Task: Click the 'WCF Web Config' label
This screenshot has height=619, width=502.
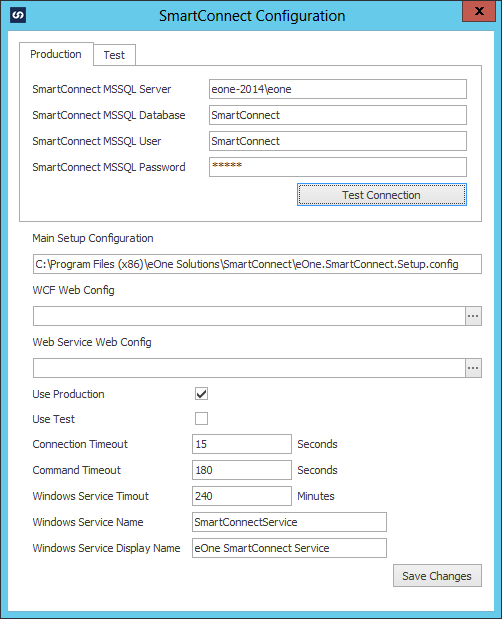Action: pyautogui.click(x=73, y=290)
